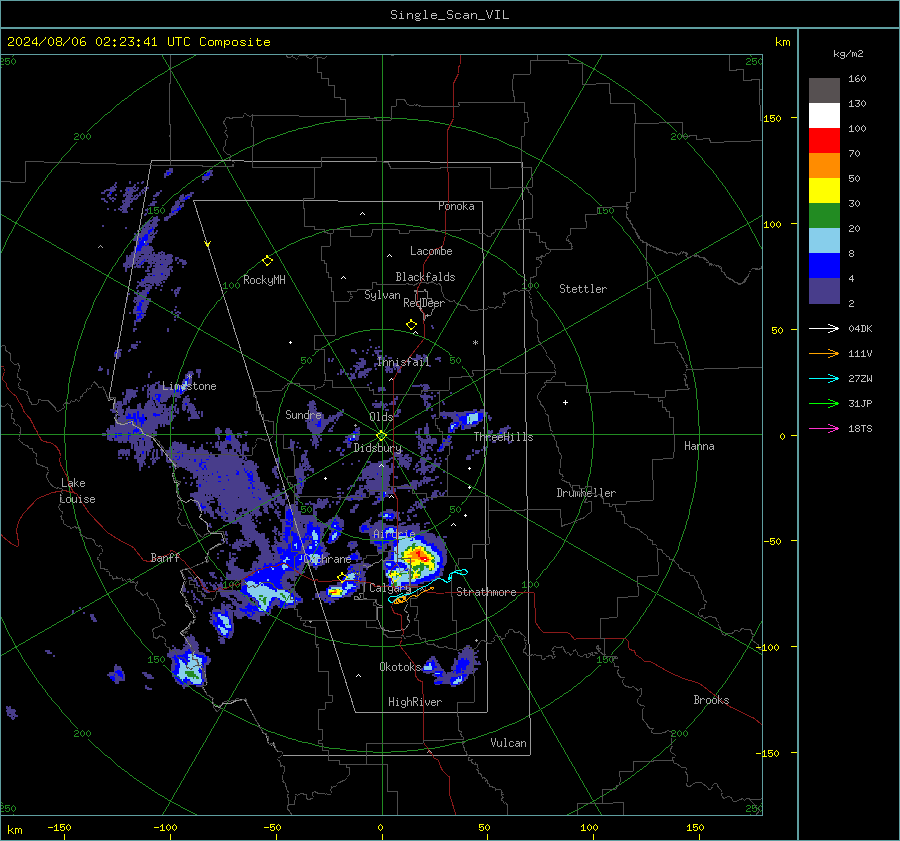Click the Banff town label
The width and height of the screenshot is (900, 841).
pos(165,557)
